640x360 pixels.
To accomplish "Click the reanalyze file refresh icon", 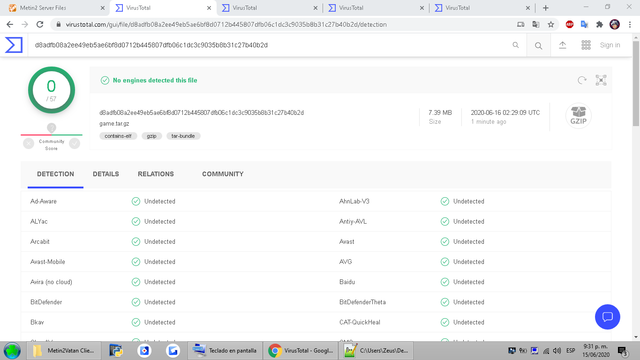I will tap(582, 80).
